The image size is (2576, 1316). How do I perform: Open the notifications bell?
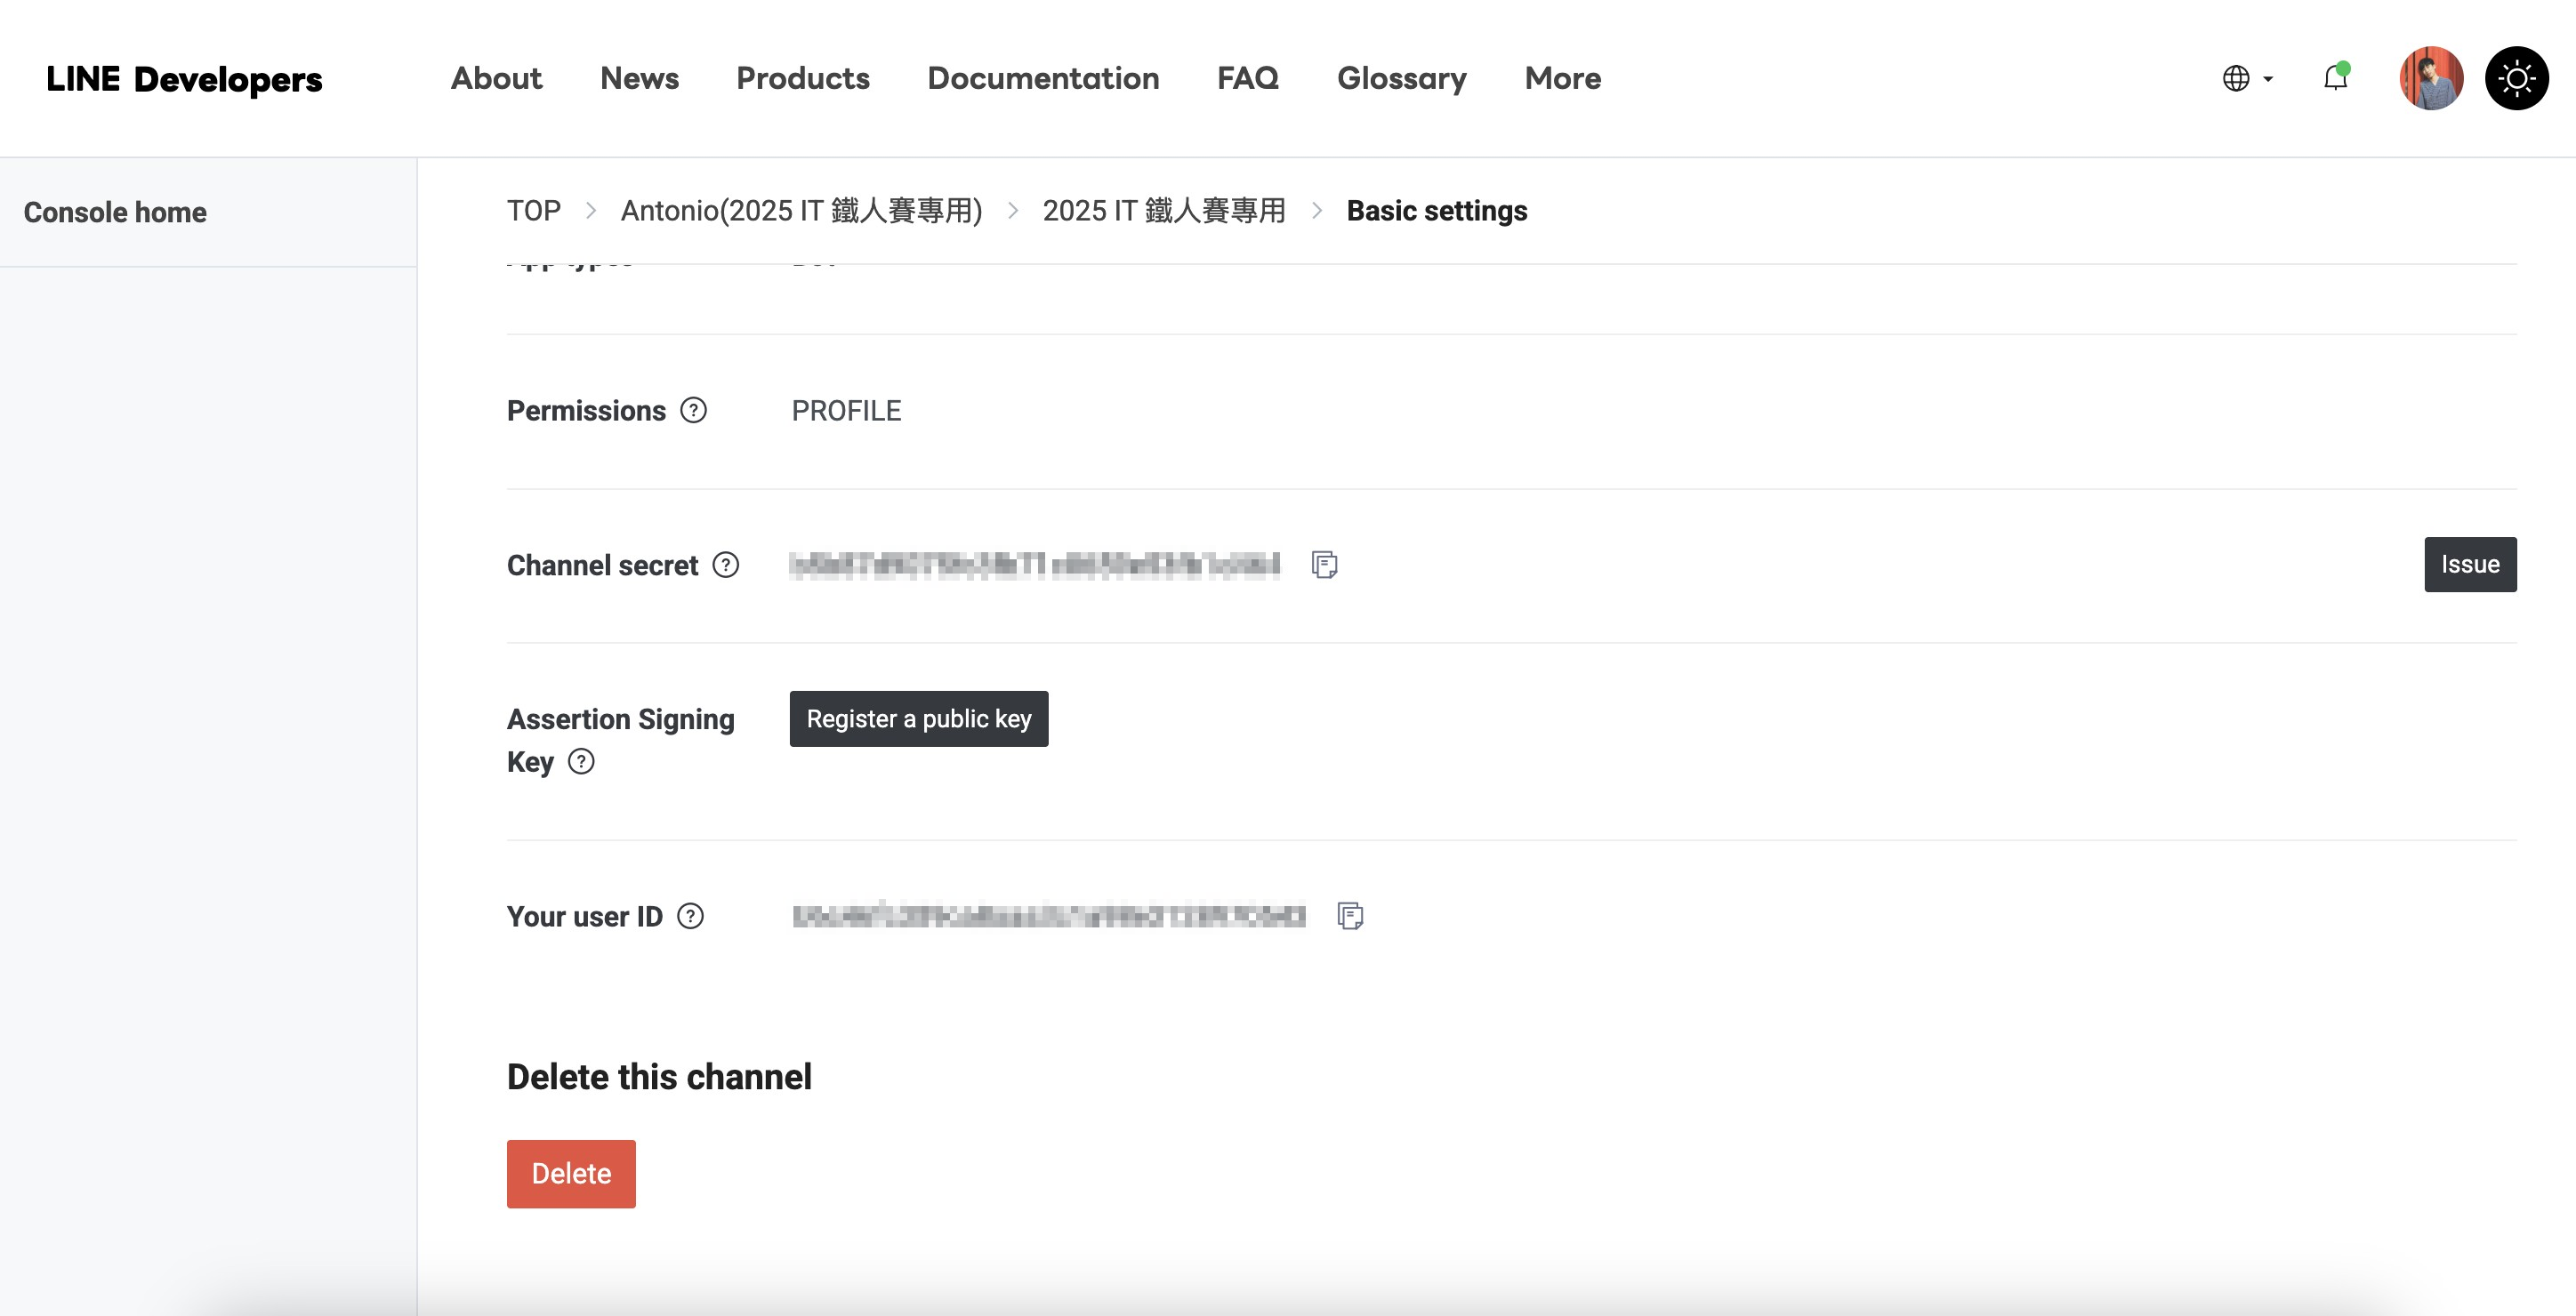2335,77
